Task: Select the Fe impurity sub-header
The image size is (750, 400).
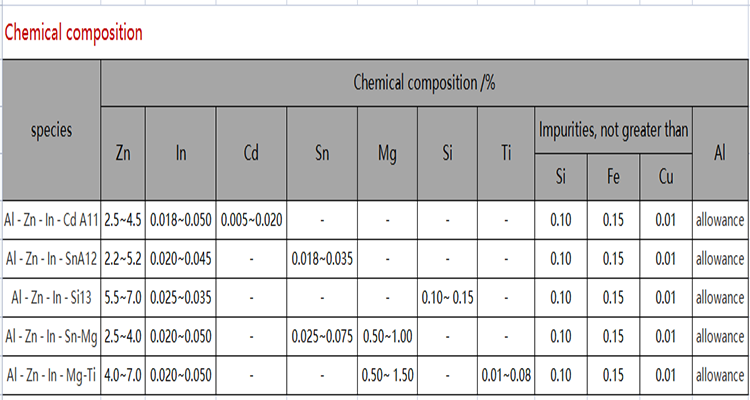Action: (x=613, y=179)
